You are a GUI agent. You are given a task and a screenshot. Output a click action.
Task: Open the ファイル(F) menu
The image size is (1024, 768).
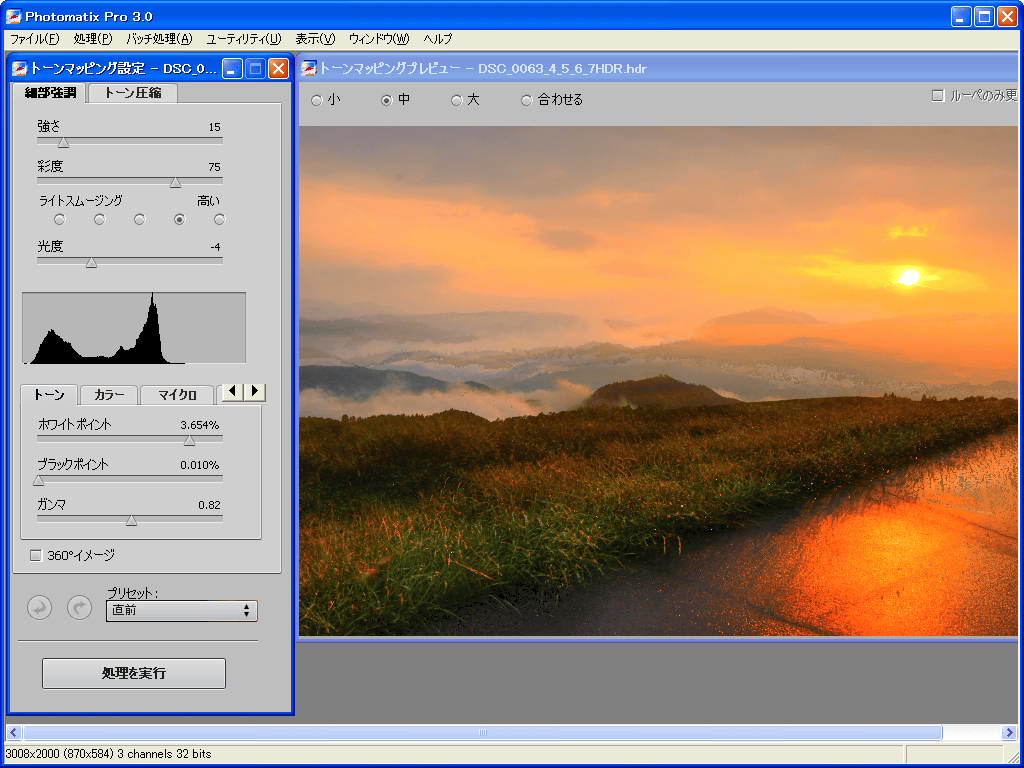(x=35, y=39)
